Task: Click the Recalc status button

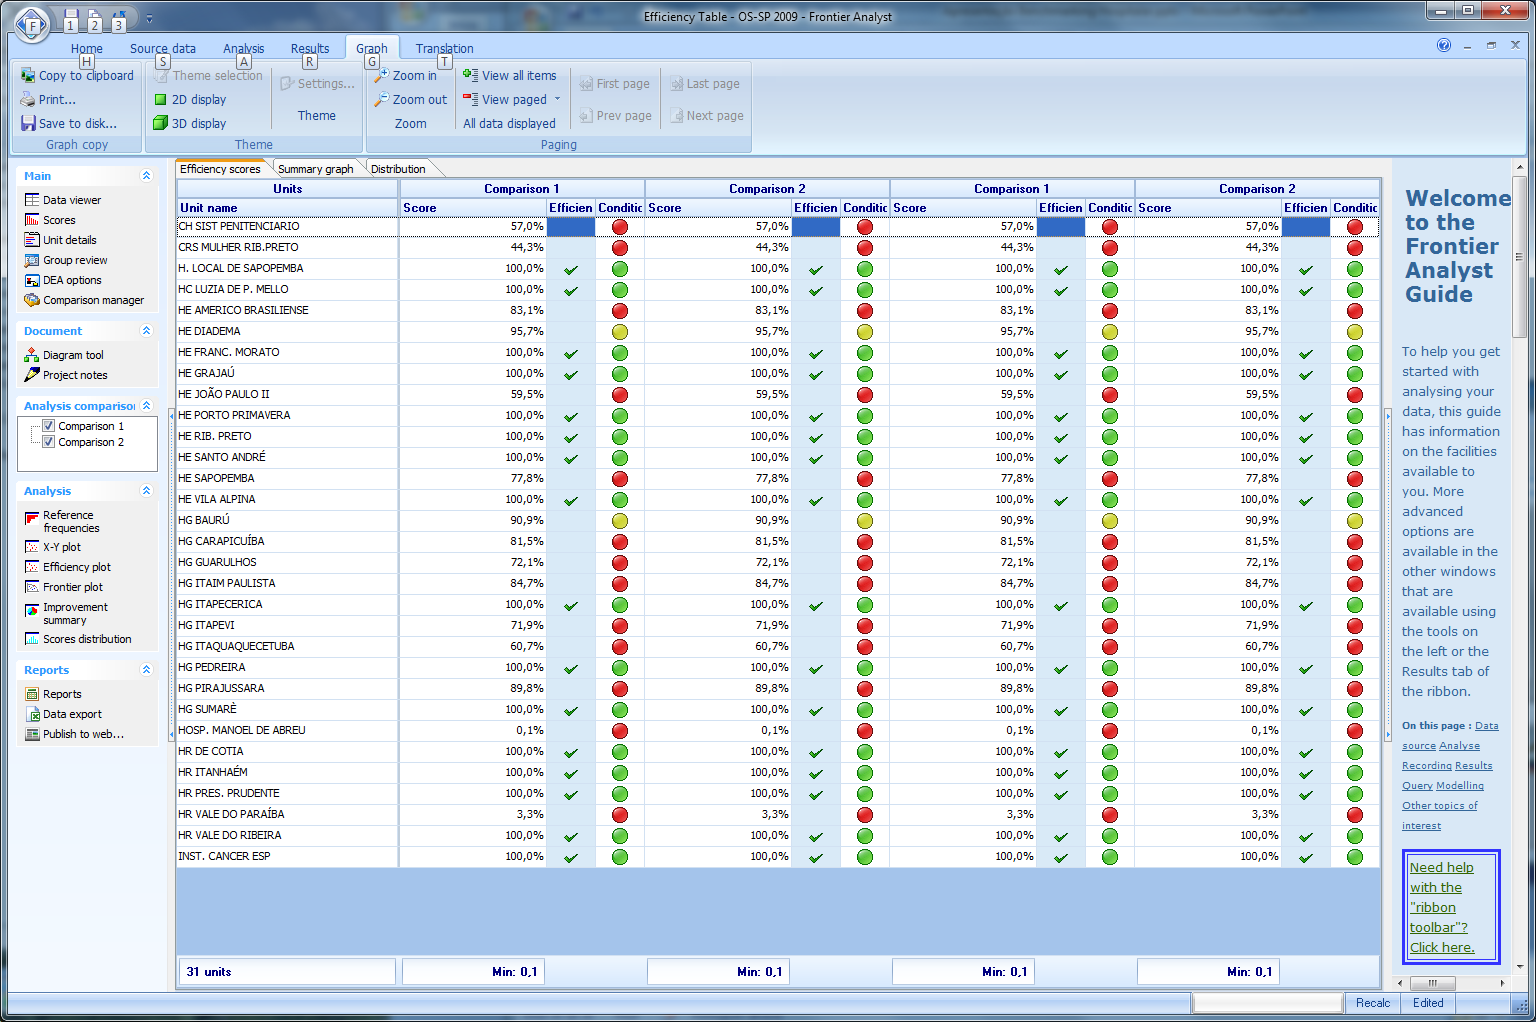Action: click(1373, 1003)
